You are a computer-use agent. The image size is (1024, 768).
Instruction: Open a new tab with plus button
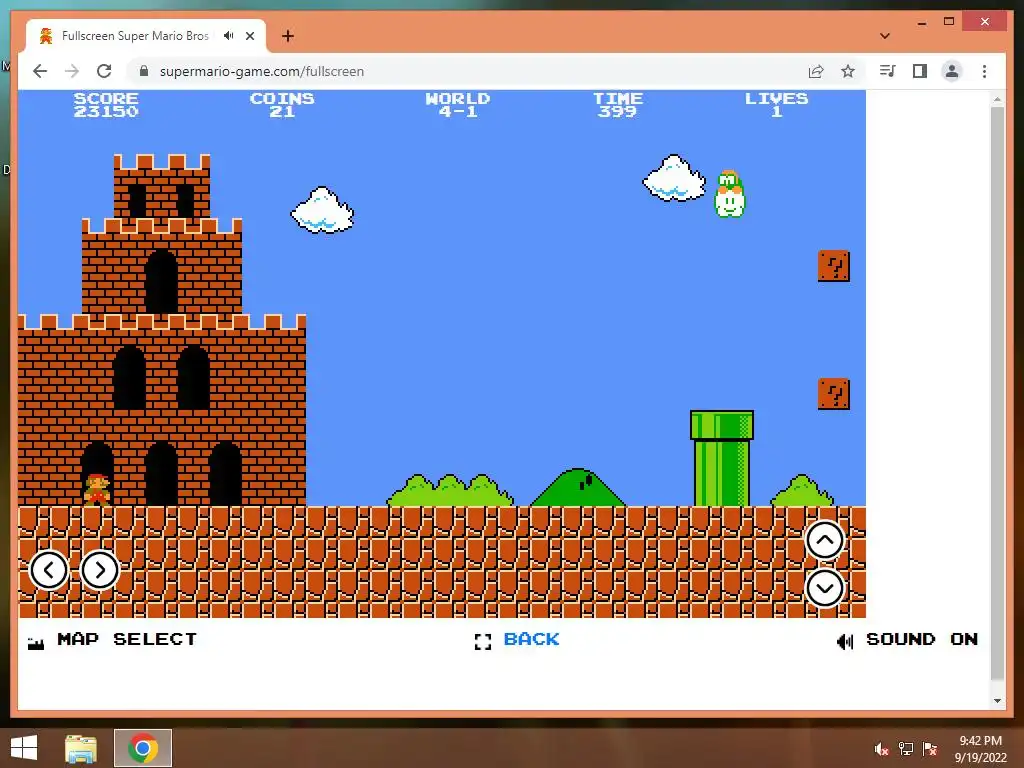(288, 36)
